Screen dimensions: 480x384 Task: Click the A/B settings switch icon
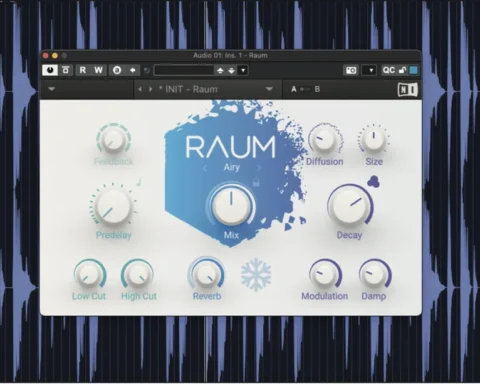pos(117,70)
